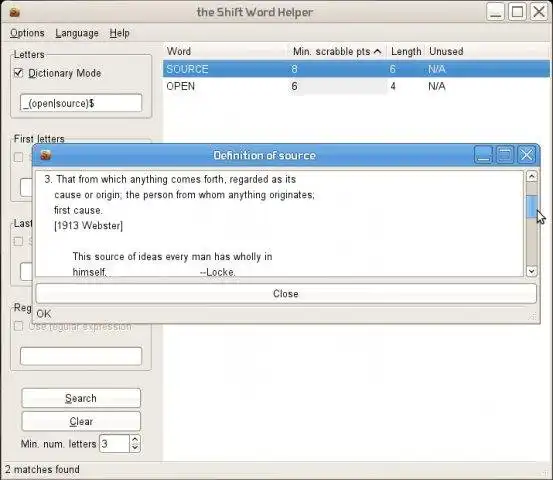The width and height of the screenshot is (553, 480).
Task: Click the Close button in definition dialog
Action: pos(286,293)
